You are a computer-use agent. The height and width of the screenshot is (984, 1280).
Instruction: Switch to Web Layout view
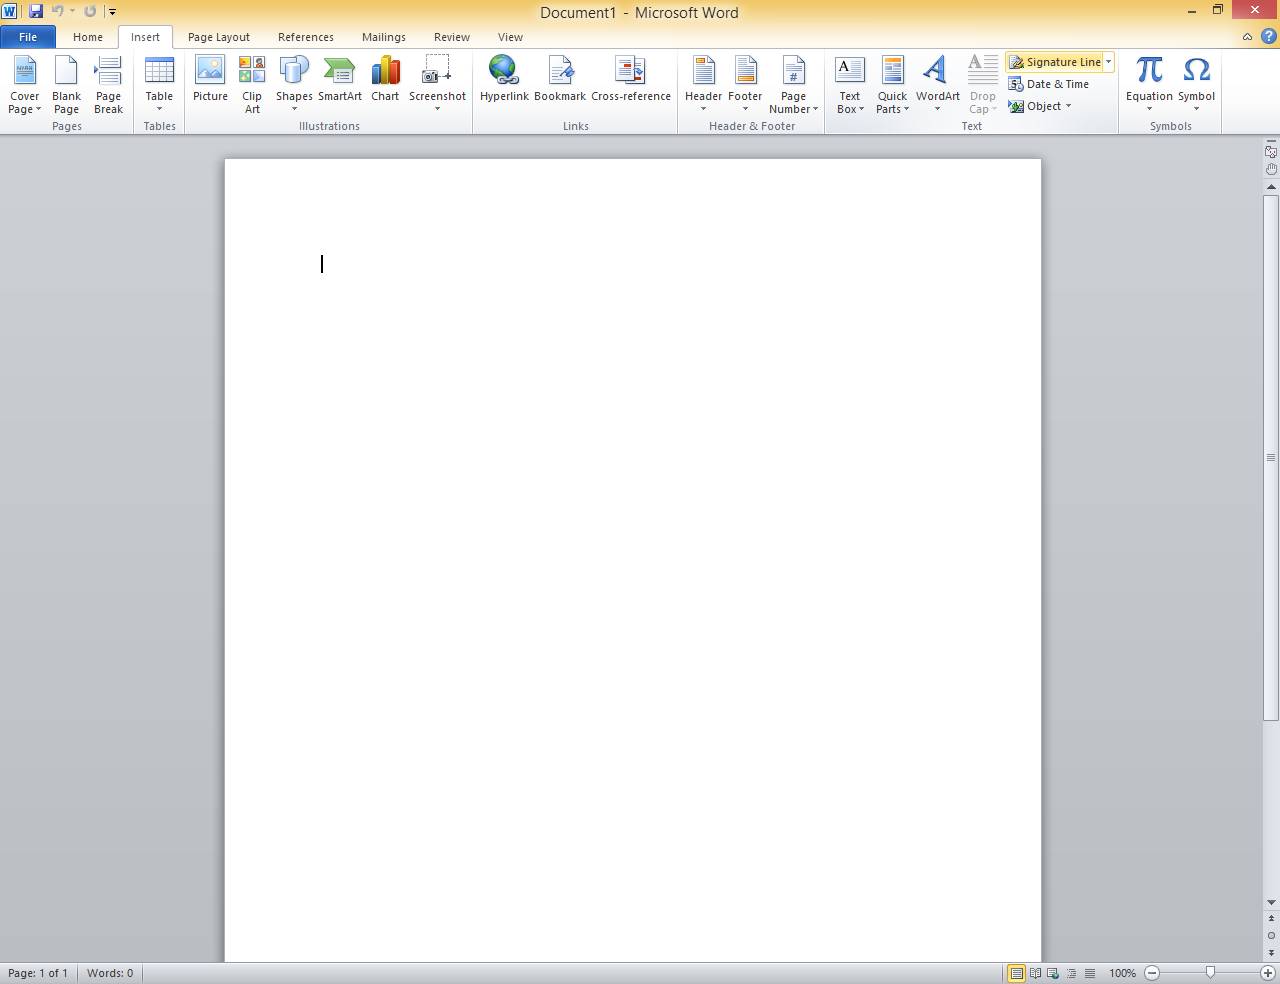point(1053,973)
